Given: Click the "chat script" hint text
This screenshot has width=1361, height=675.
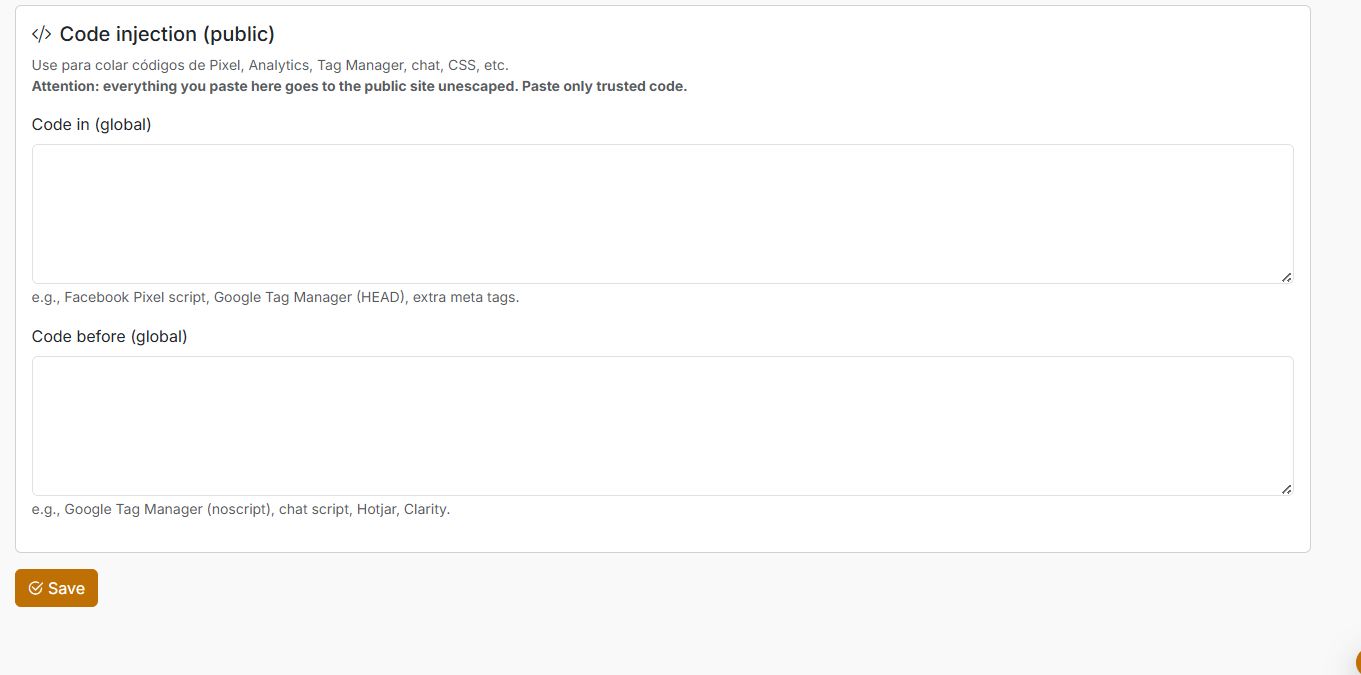Looking at the screenshot, I should click(x=313, y=509).
